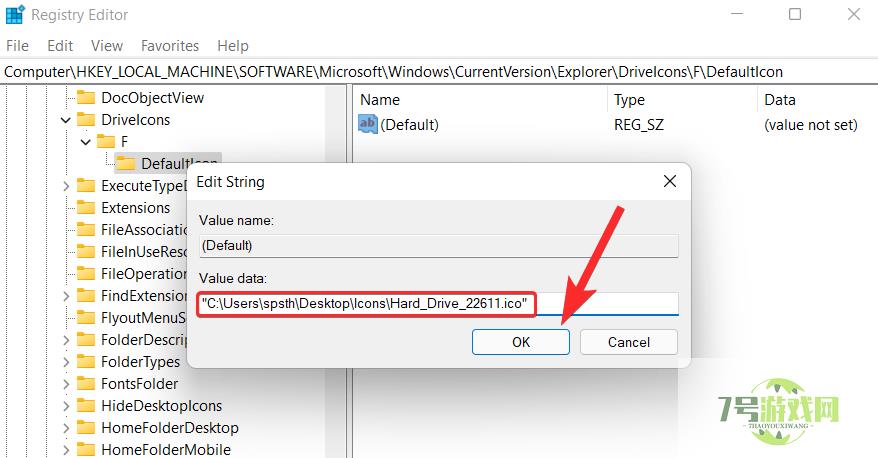Image resolution: width=878 pixels, height=458 pixels.
Task: Click the Registry Editor app icon
Action: click(13, 15)
